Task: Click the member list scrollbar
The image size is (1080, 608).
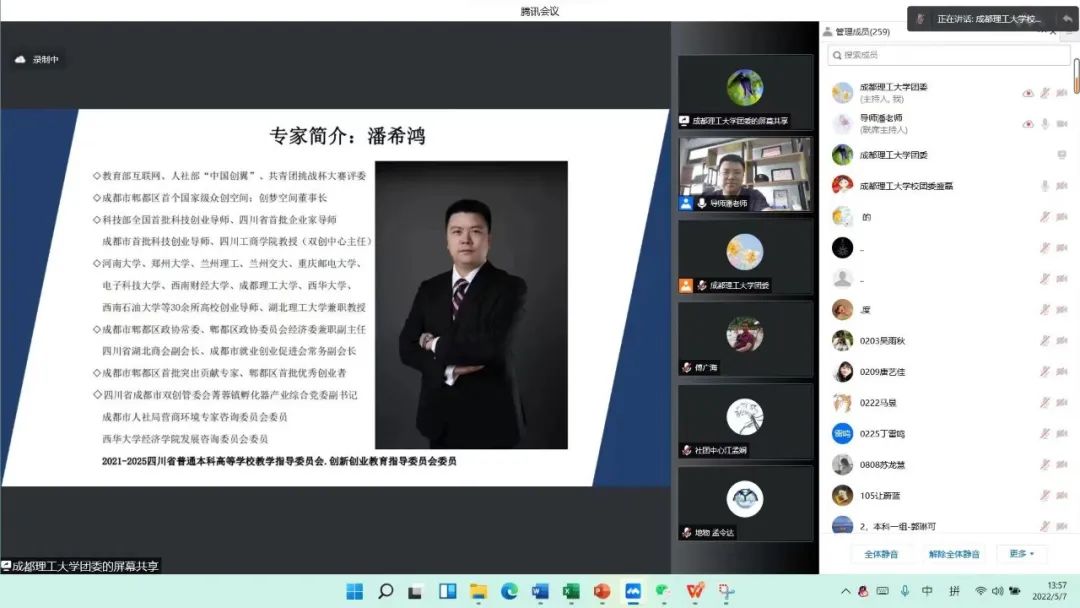Action: click(1076, 76)
